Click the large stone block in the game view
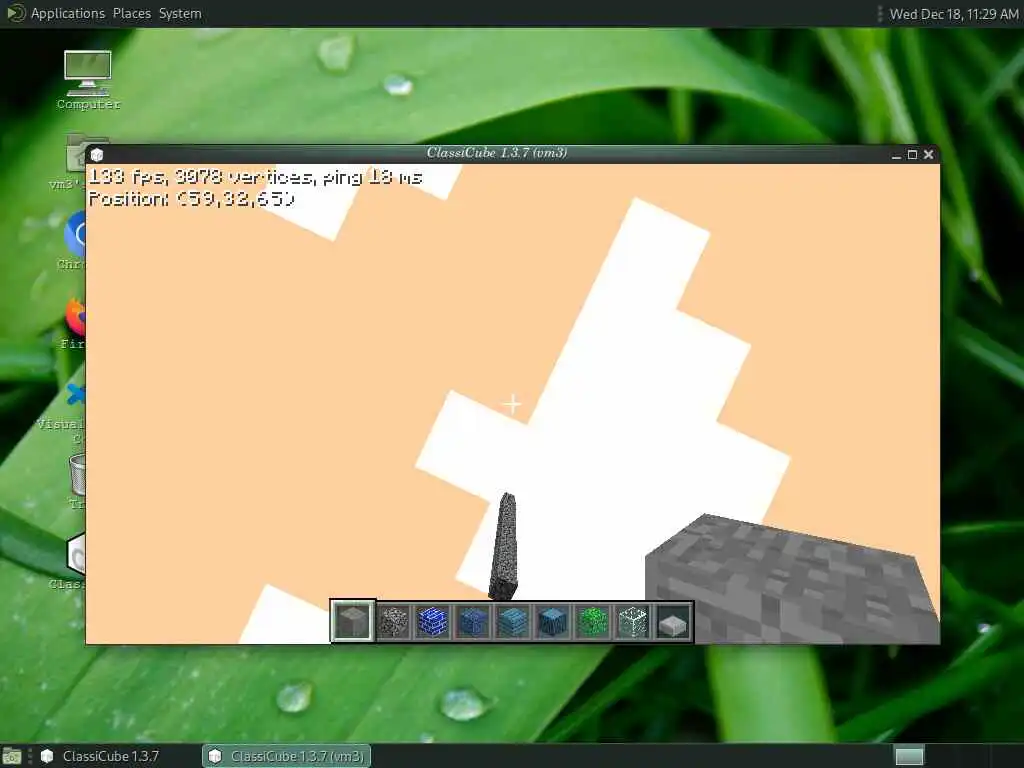The width and height of the screenshot is (1024, 768). coord(792,579)
